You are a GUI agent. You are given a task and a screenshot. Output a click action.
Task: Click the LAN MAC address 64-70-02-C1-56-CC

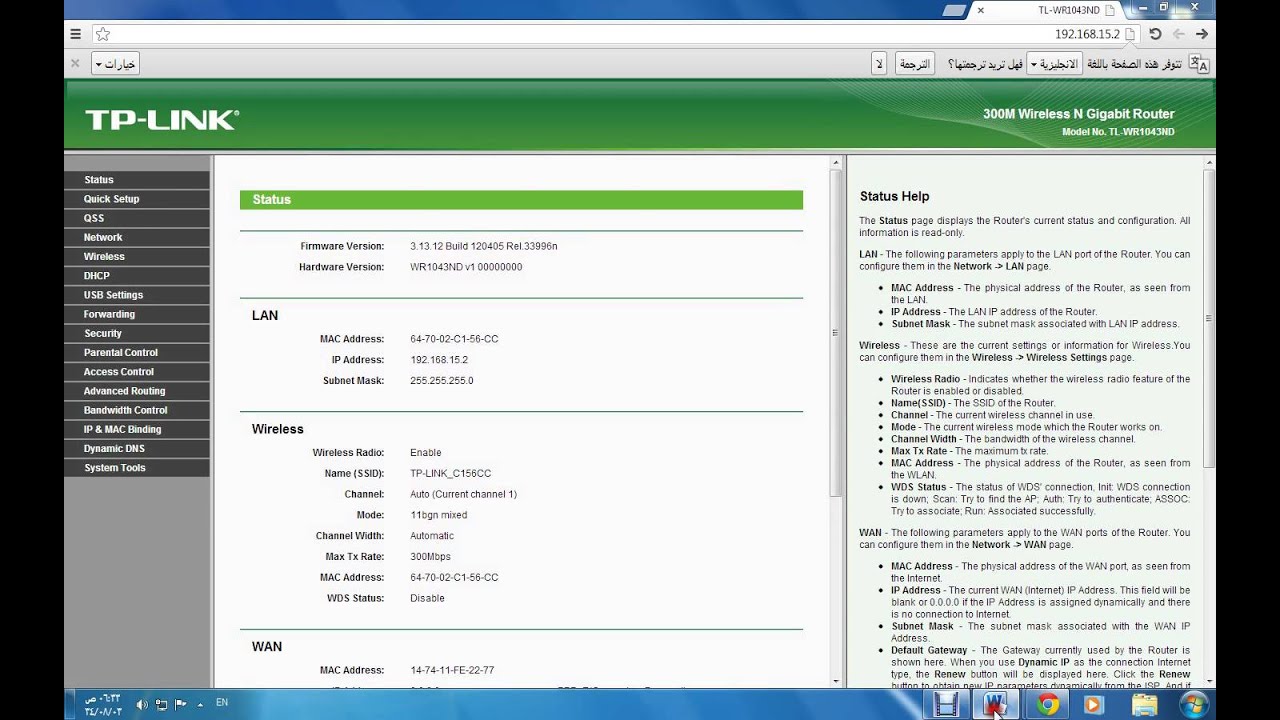pos(454,339)
